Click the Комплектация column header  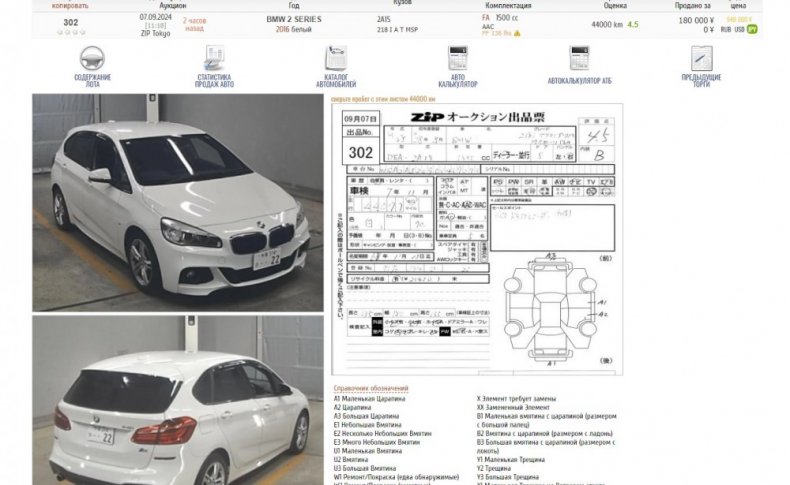(508, 6)
